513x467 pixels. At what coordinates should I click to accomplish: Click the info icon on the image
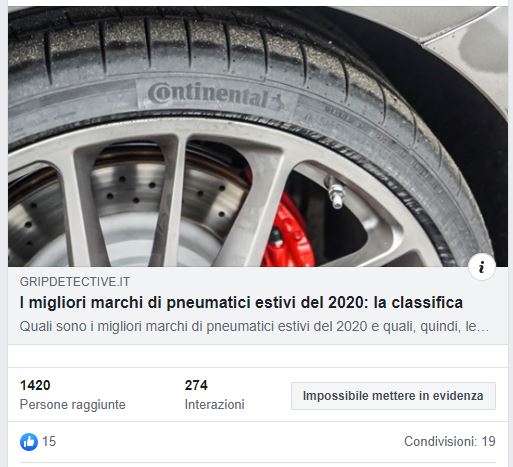481,267
